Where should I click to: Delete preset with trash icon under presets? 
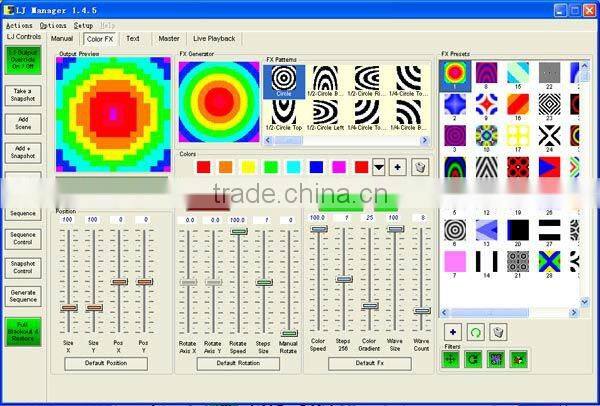tap(498, 331)
